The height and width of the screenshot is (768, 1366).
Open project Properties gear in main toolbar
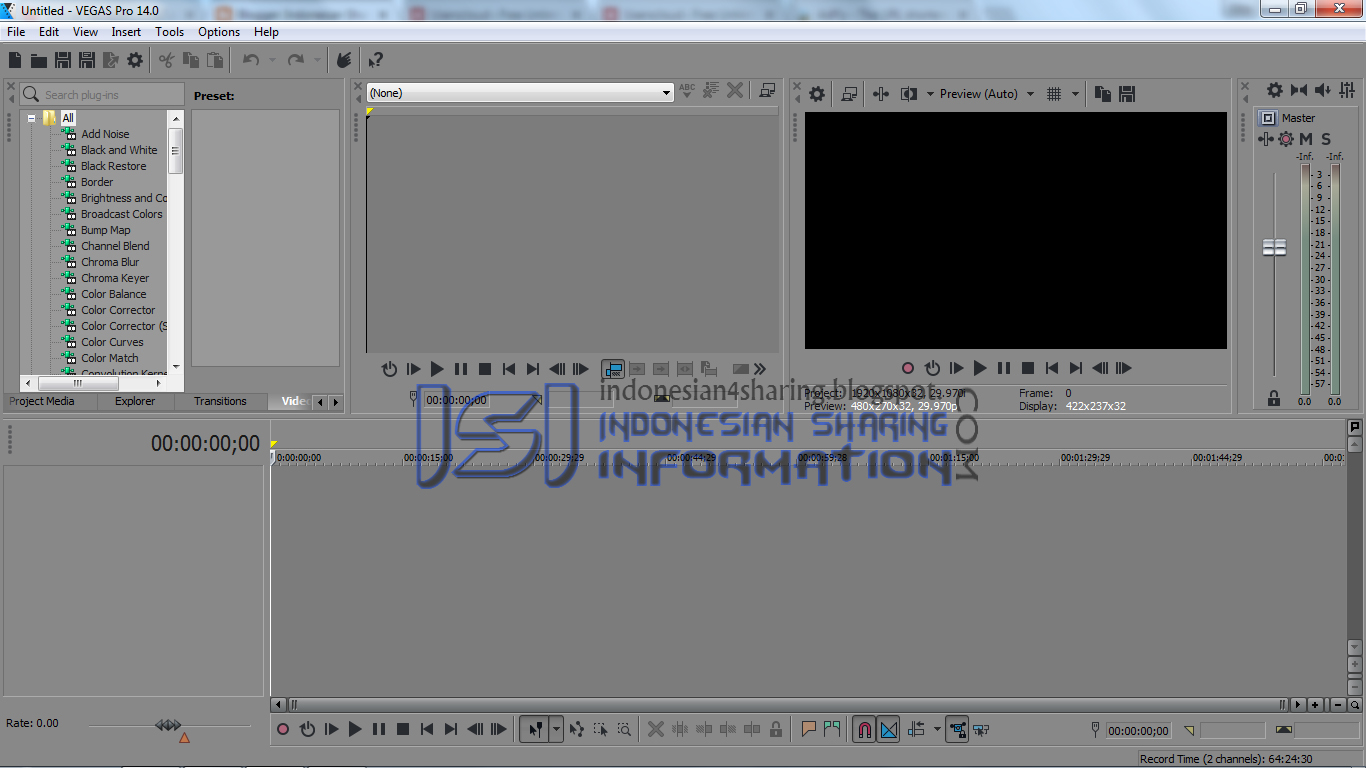click(x=135, y=61)
